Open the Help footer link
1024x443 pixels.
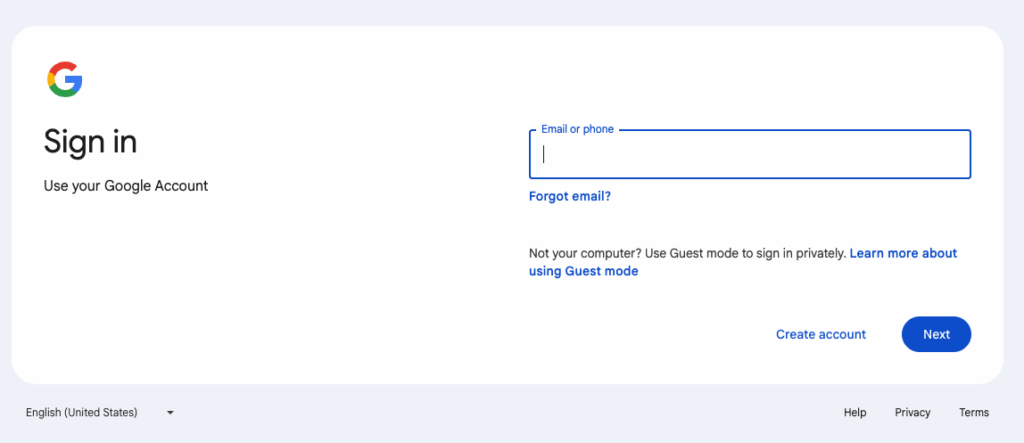855,412
